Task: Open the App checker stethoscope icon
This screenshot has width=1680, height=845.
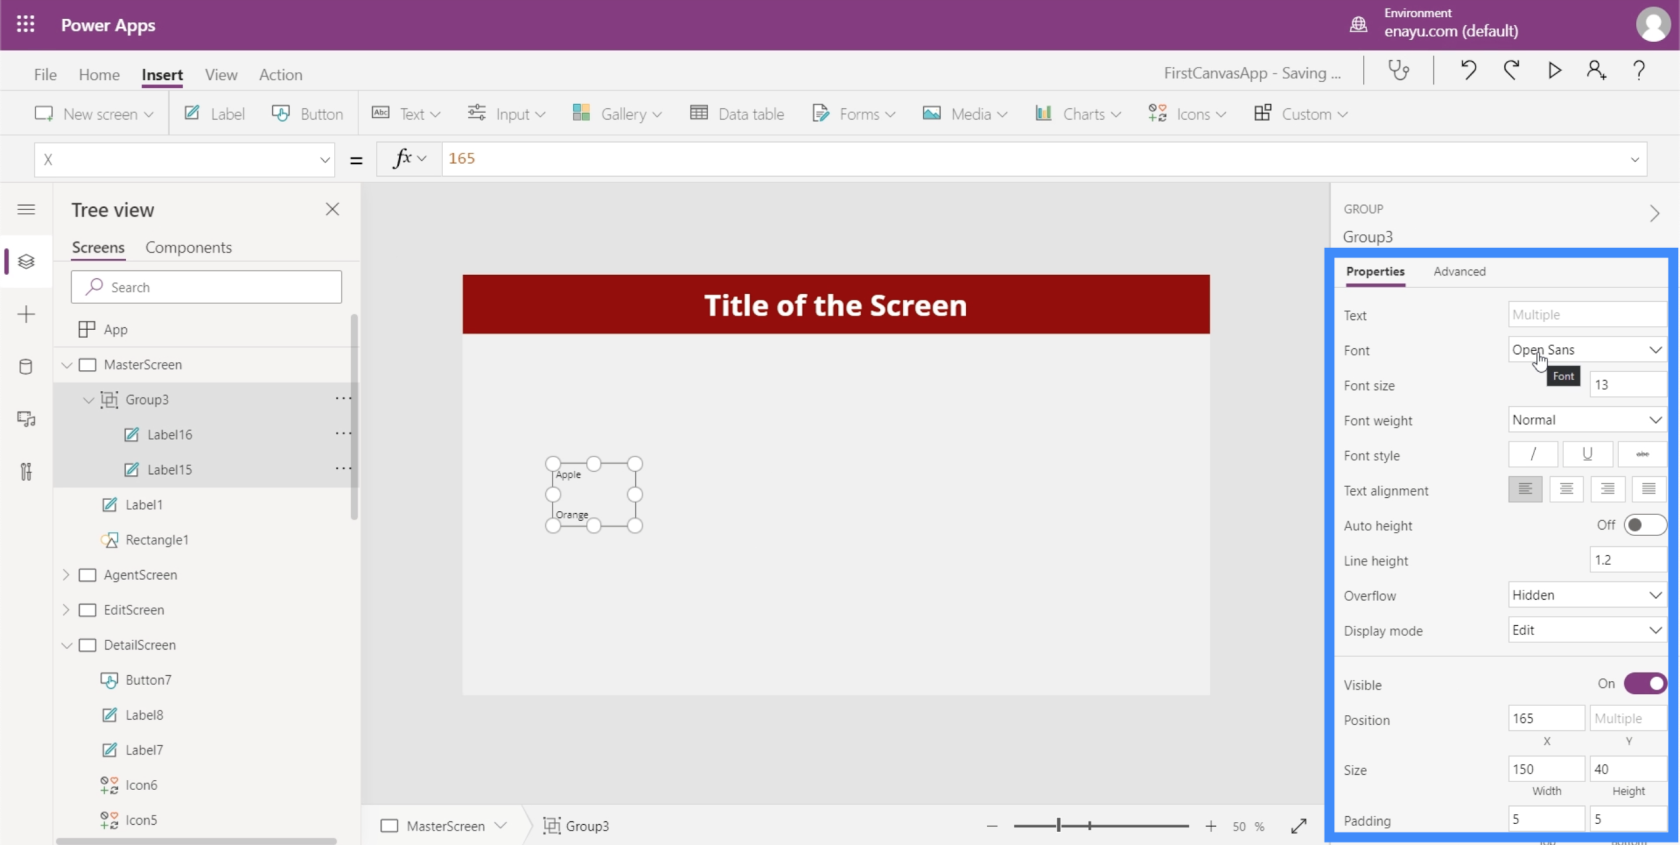Action: [1399, 71]
